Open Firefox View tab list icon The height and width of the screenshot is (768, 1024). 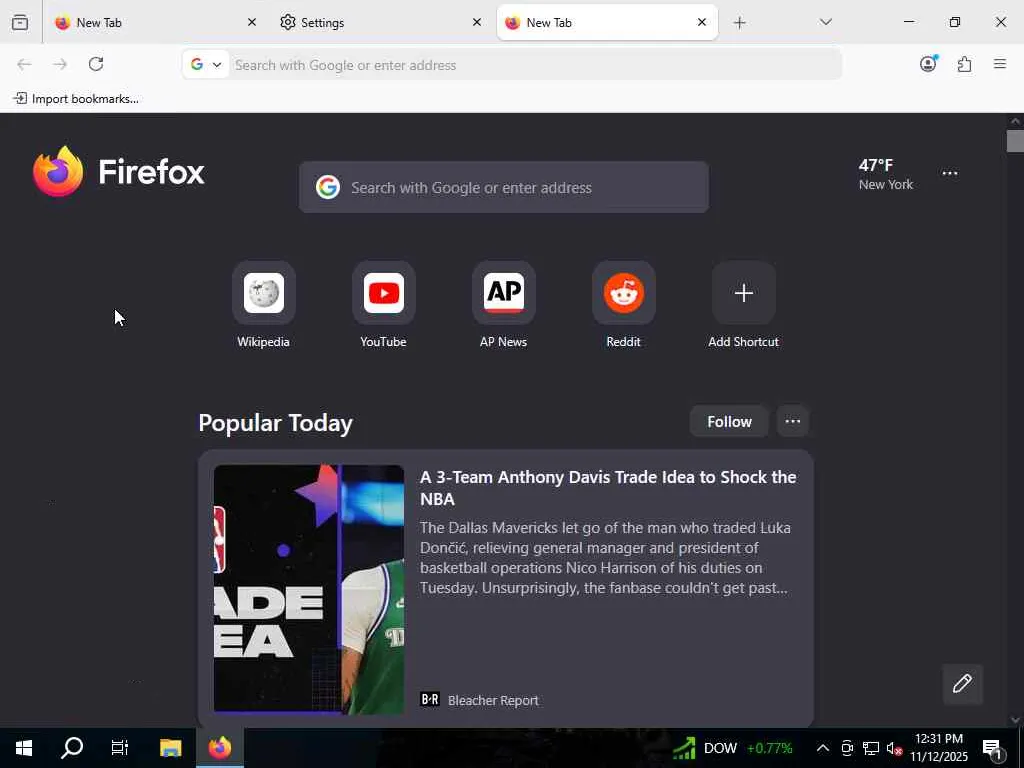pyautogui.click(x=20, y=22)
